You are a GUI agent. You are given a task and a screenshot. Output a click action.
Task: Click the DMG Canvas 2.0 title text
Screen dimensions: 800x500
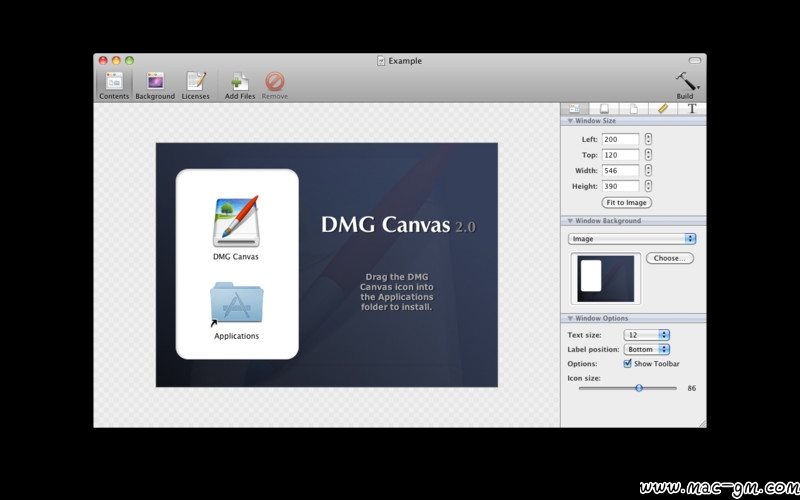[398, 225]
